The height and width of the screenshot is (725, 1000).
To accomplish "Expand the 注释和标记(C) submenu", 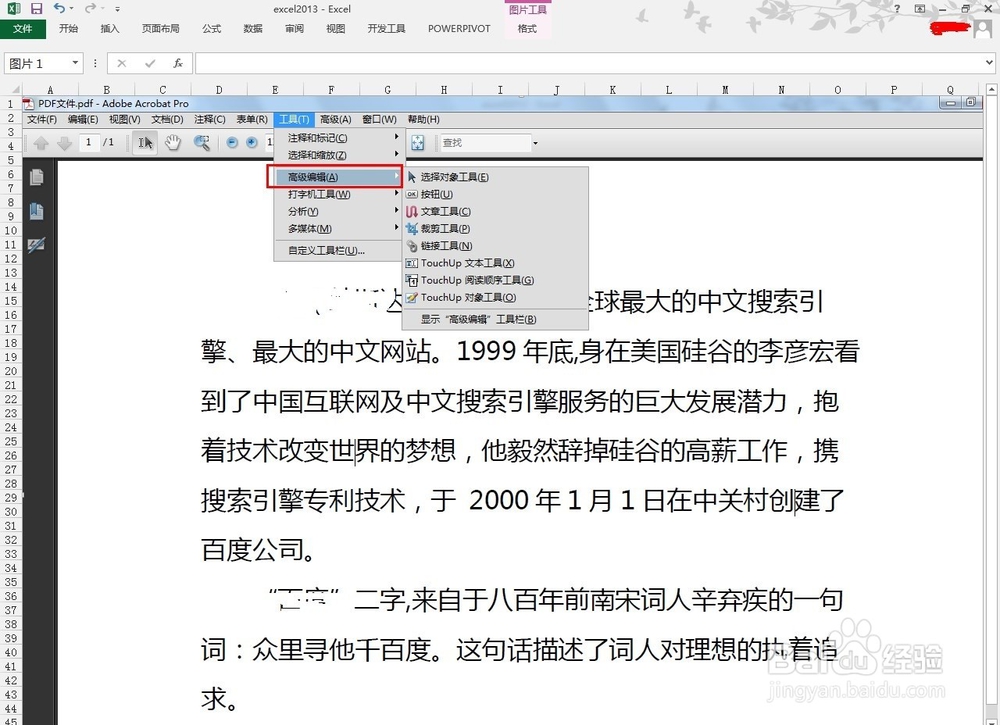I will point(339,138).
